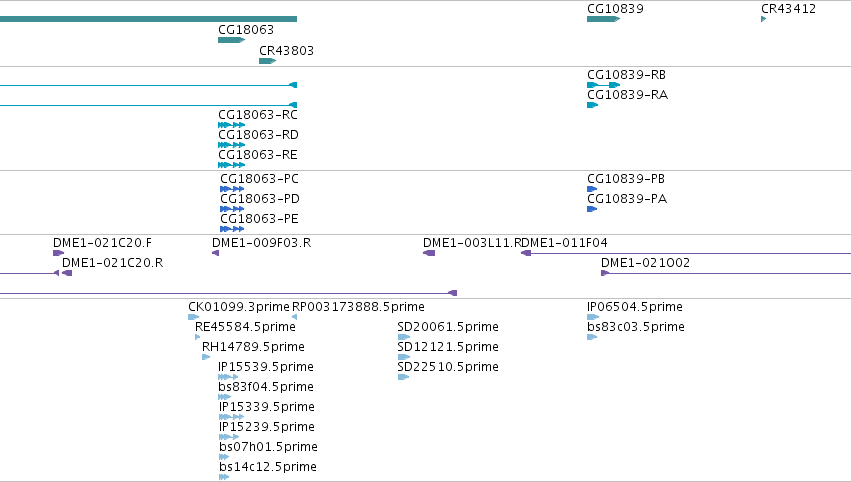Select protein CG18063-PE label
The image size is (851, 482).
pos(259,219)
